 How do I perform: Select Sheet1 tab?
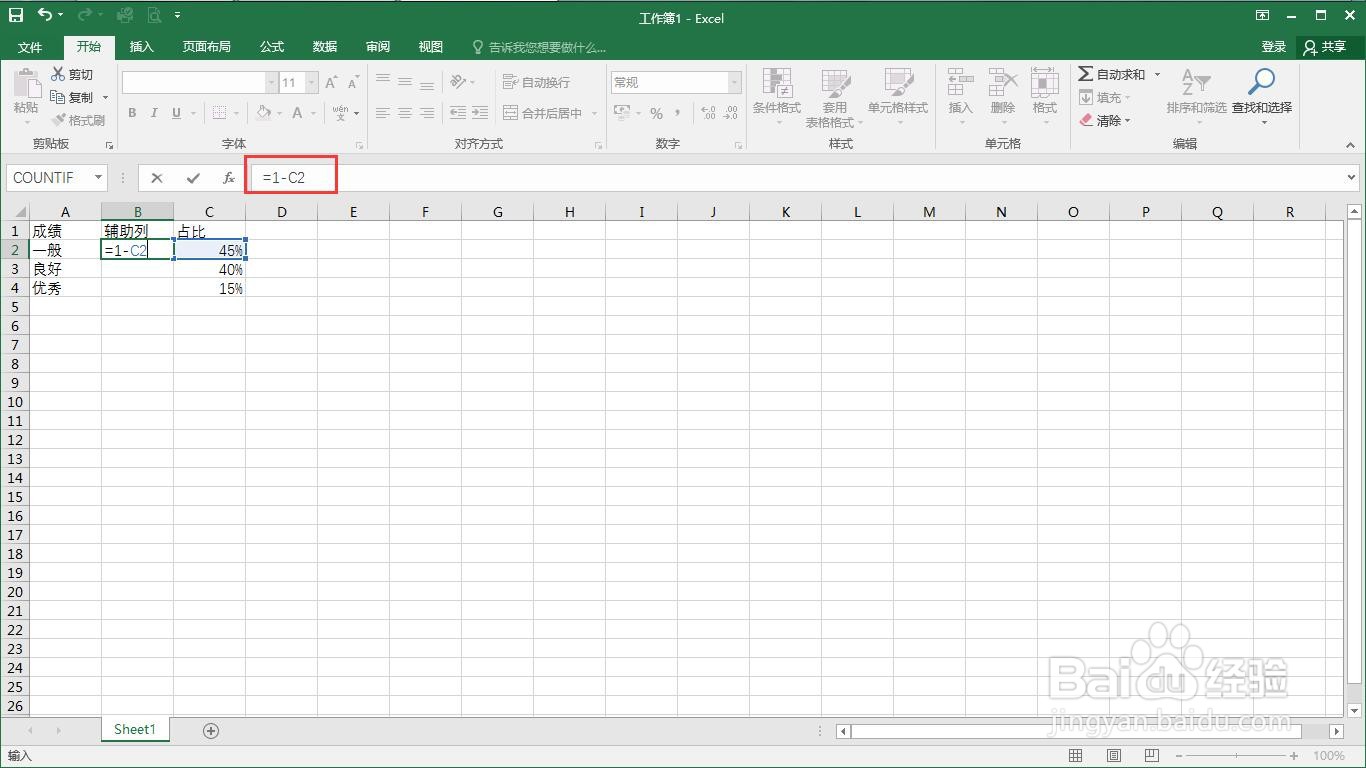pyautogui.click(x=135, y=730)
